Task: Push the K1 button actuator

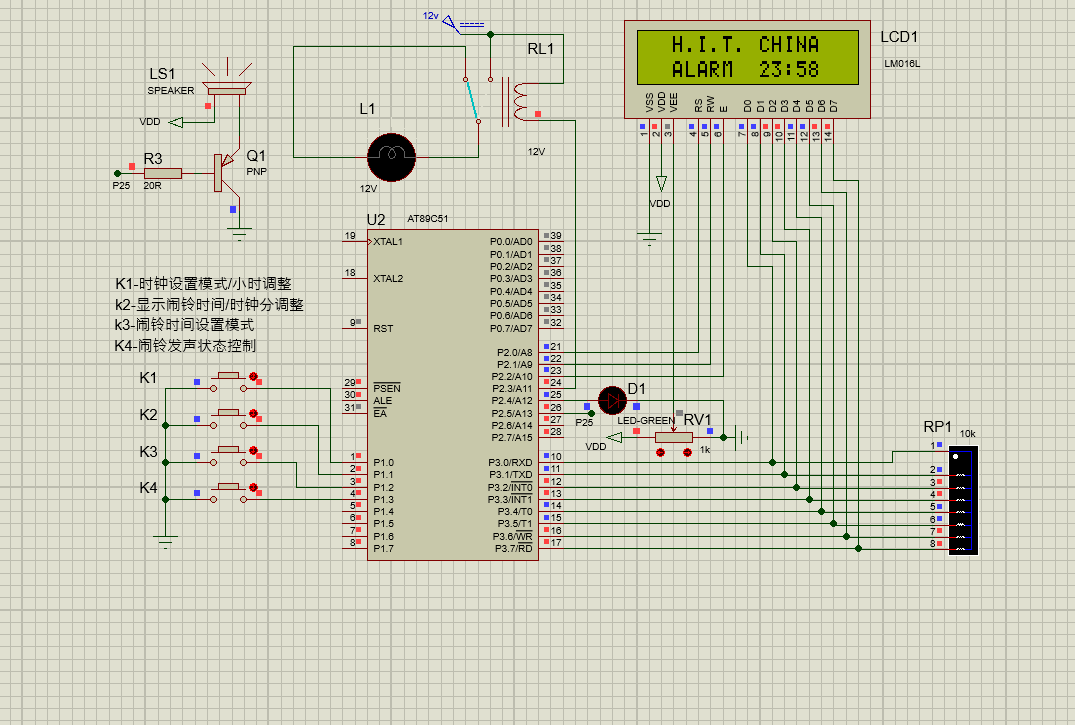Action: click(x=228, y=375)
